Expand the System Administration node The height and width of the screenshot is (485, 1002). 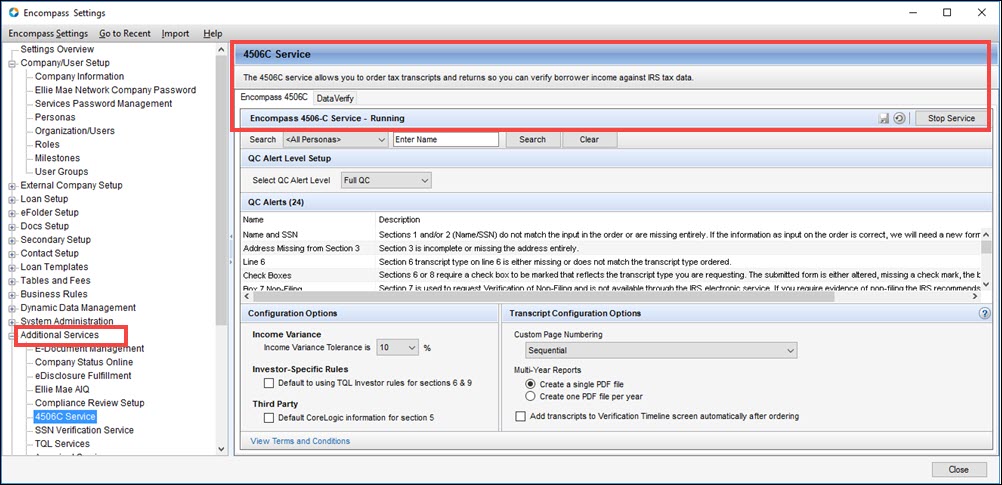tap(12, 322)
